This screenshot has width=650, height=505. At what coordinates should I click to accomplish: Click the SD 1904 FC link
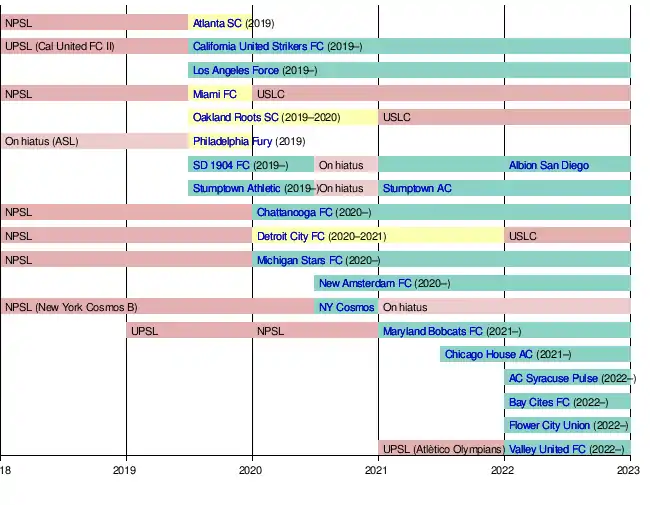tap(221, 165)
